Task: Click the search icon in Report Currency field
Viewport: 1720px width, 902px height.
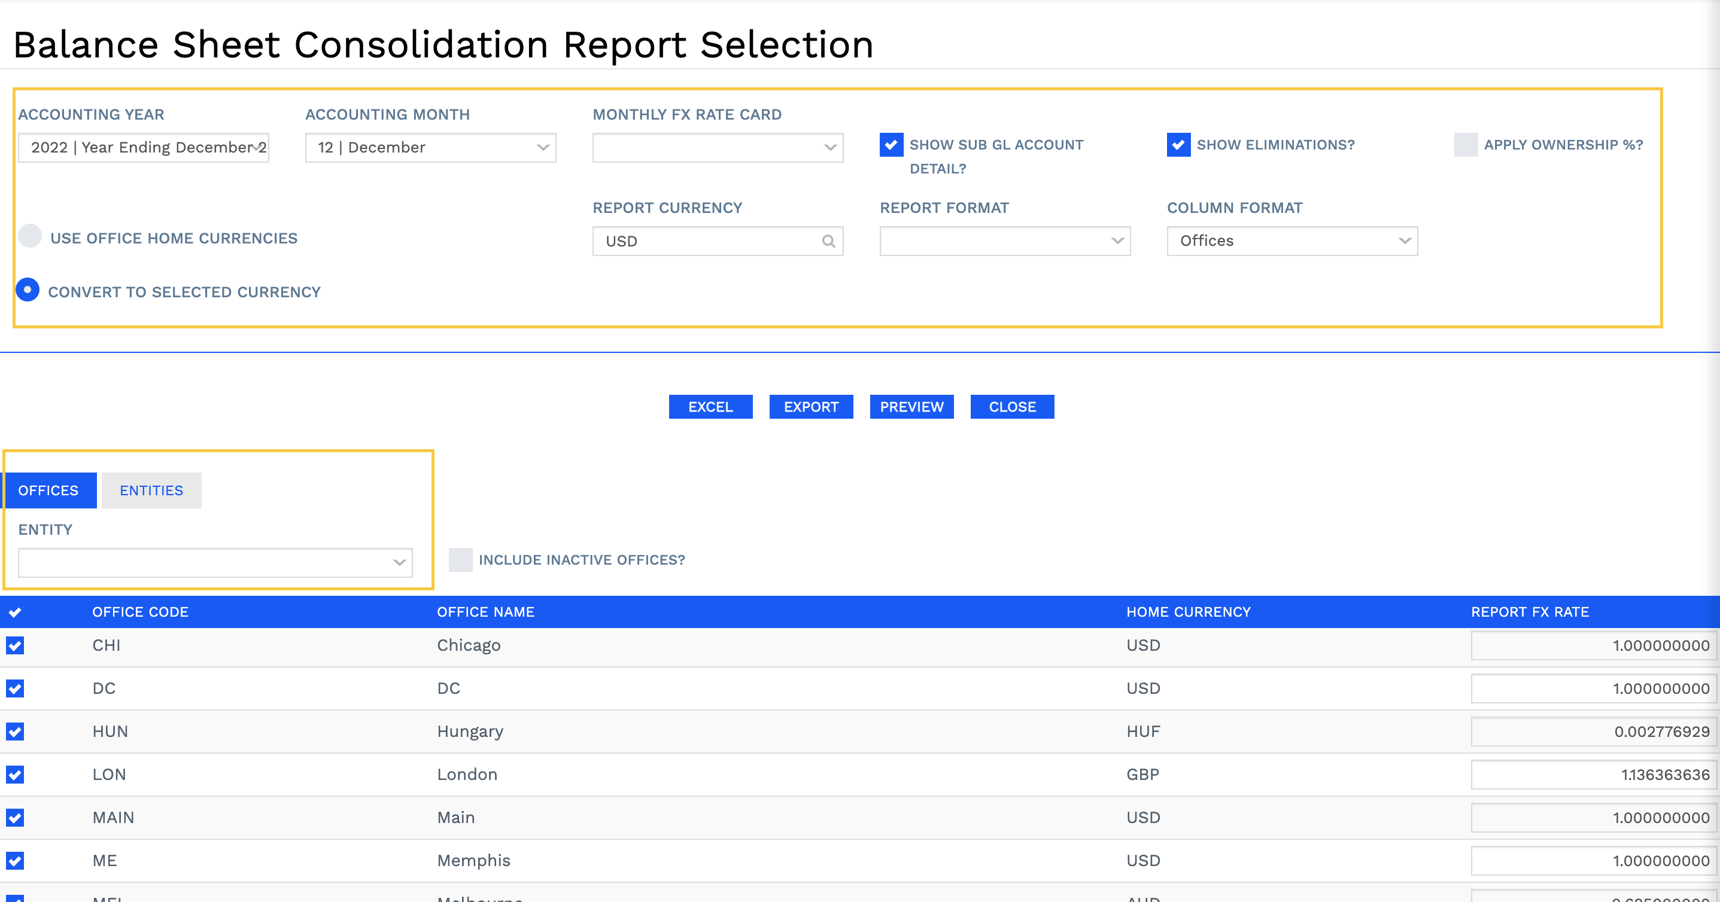Action: 829,240
